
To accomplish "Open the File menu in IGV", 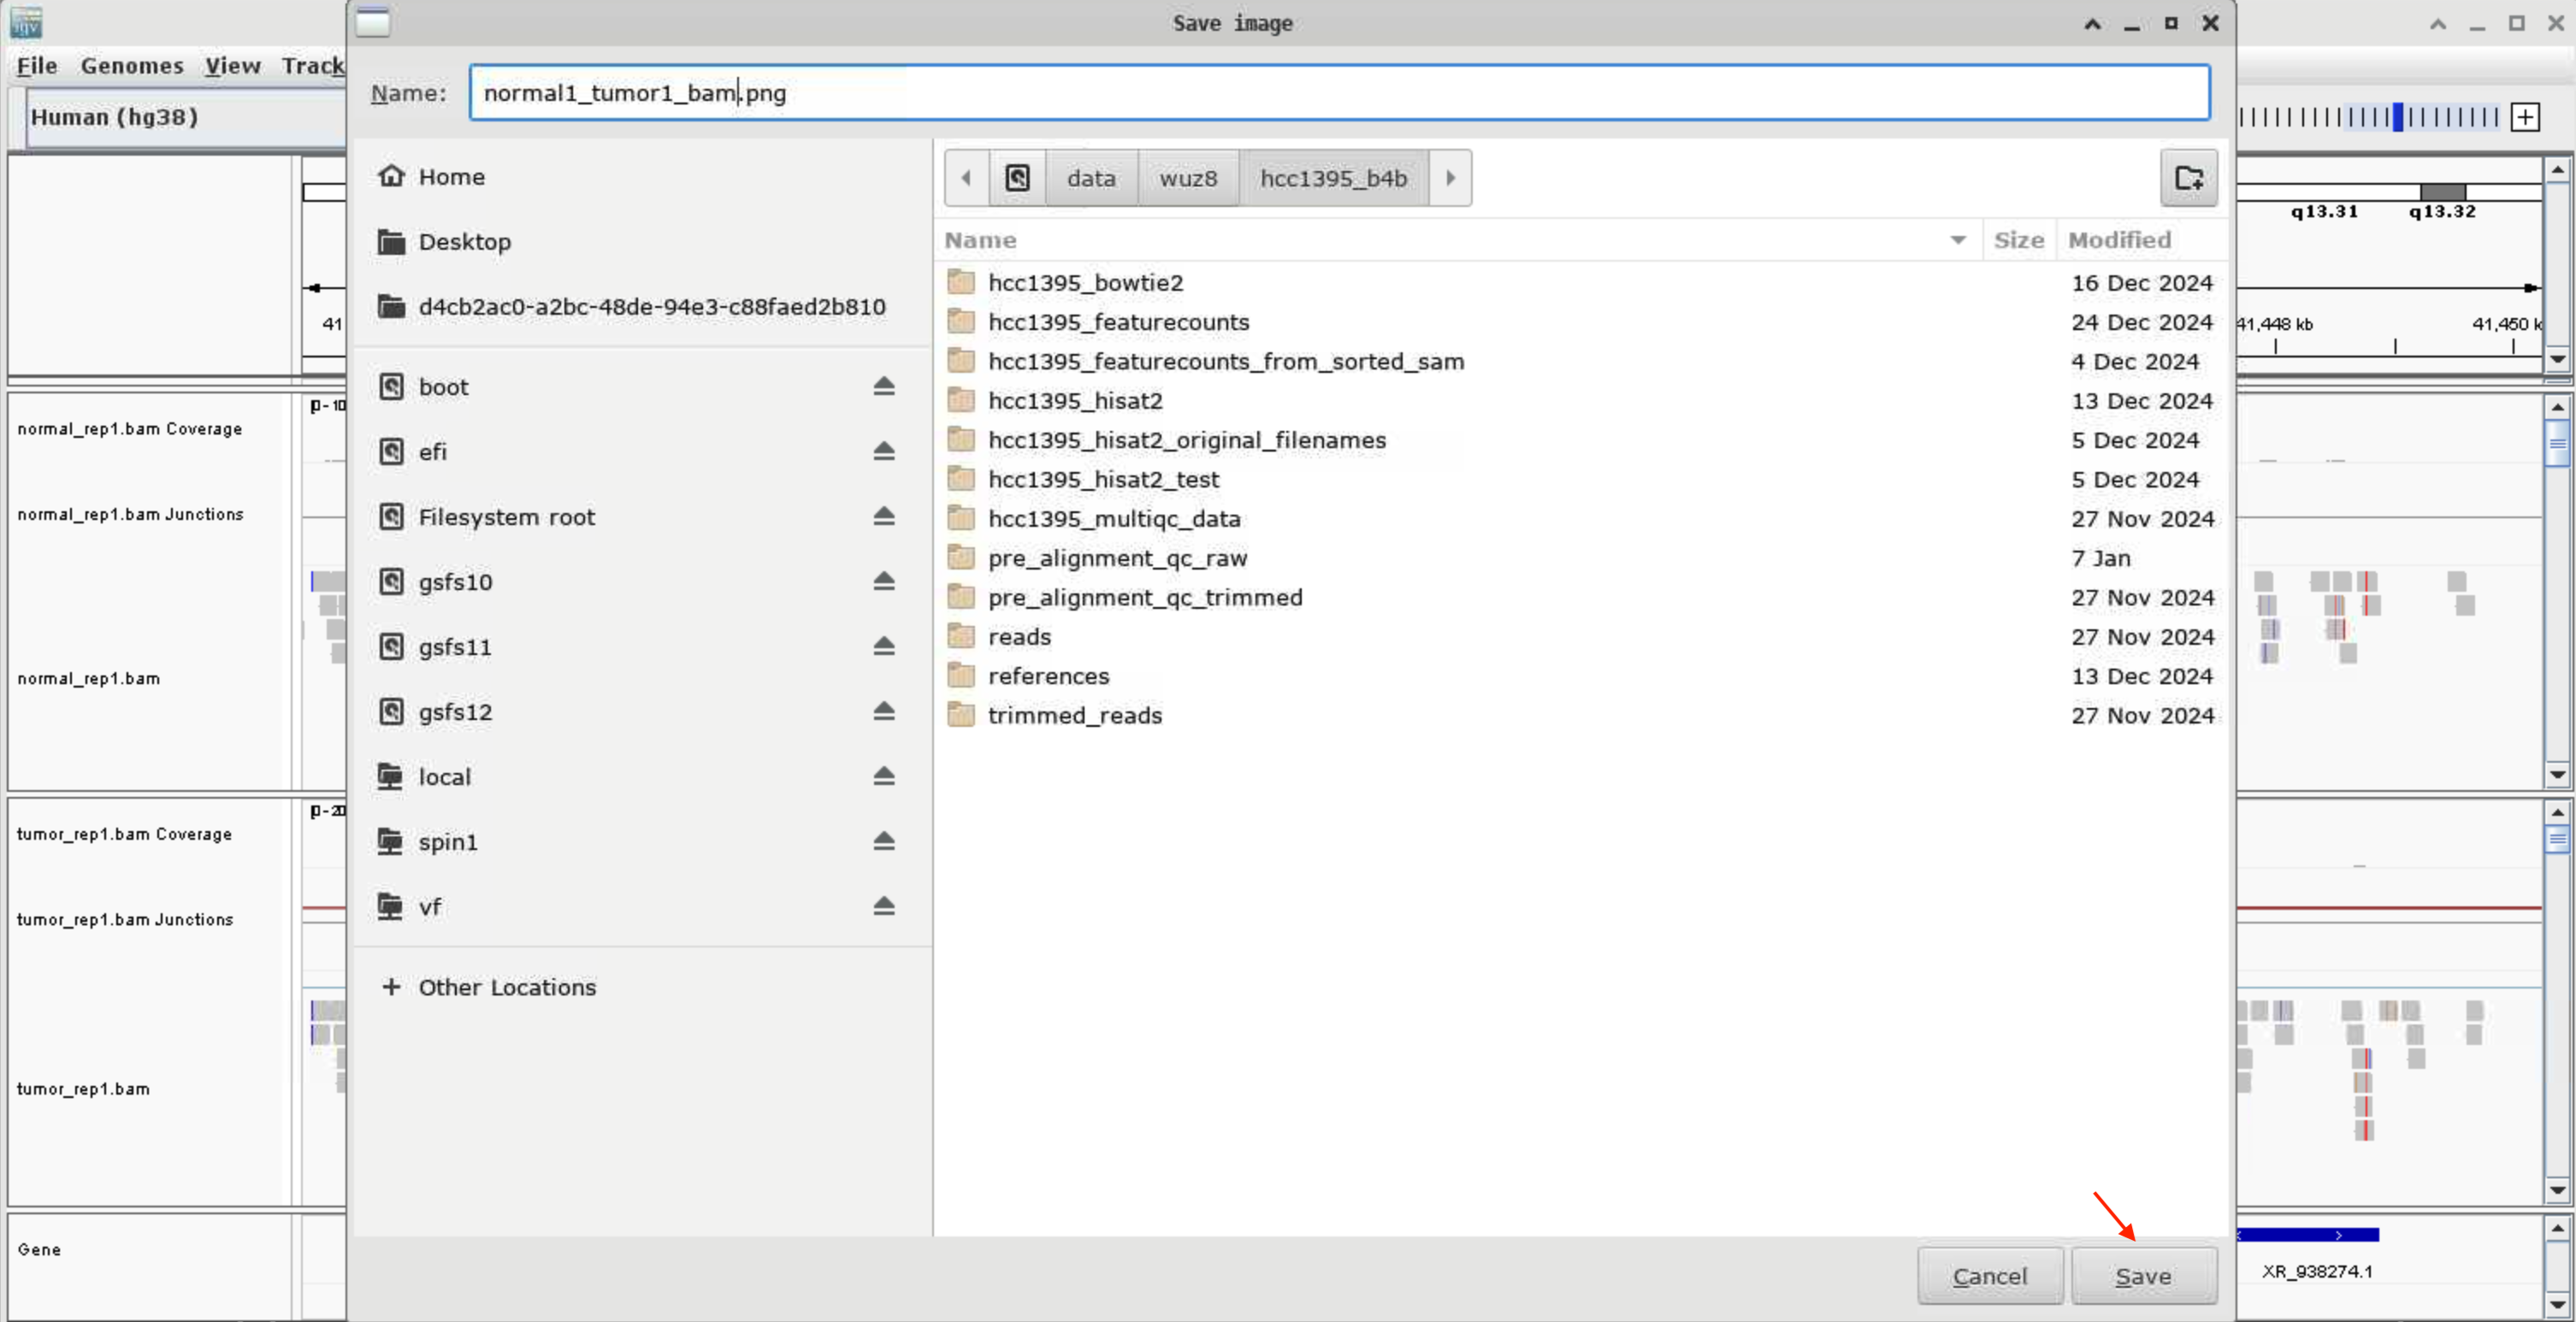I will 37,66.
